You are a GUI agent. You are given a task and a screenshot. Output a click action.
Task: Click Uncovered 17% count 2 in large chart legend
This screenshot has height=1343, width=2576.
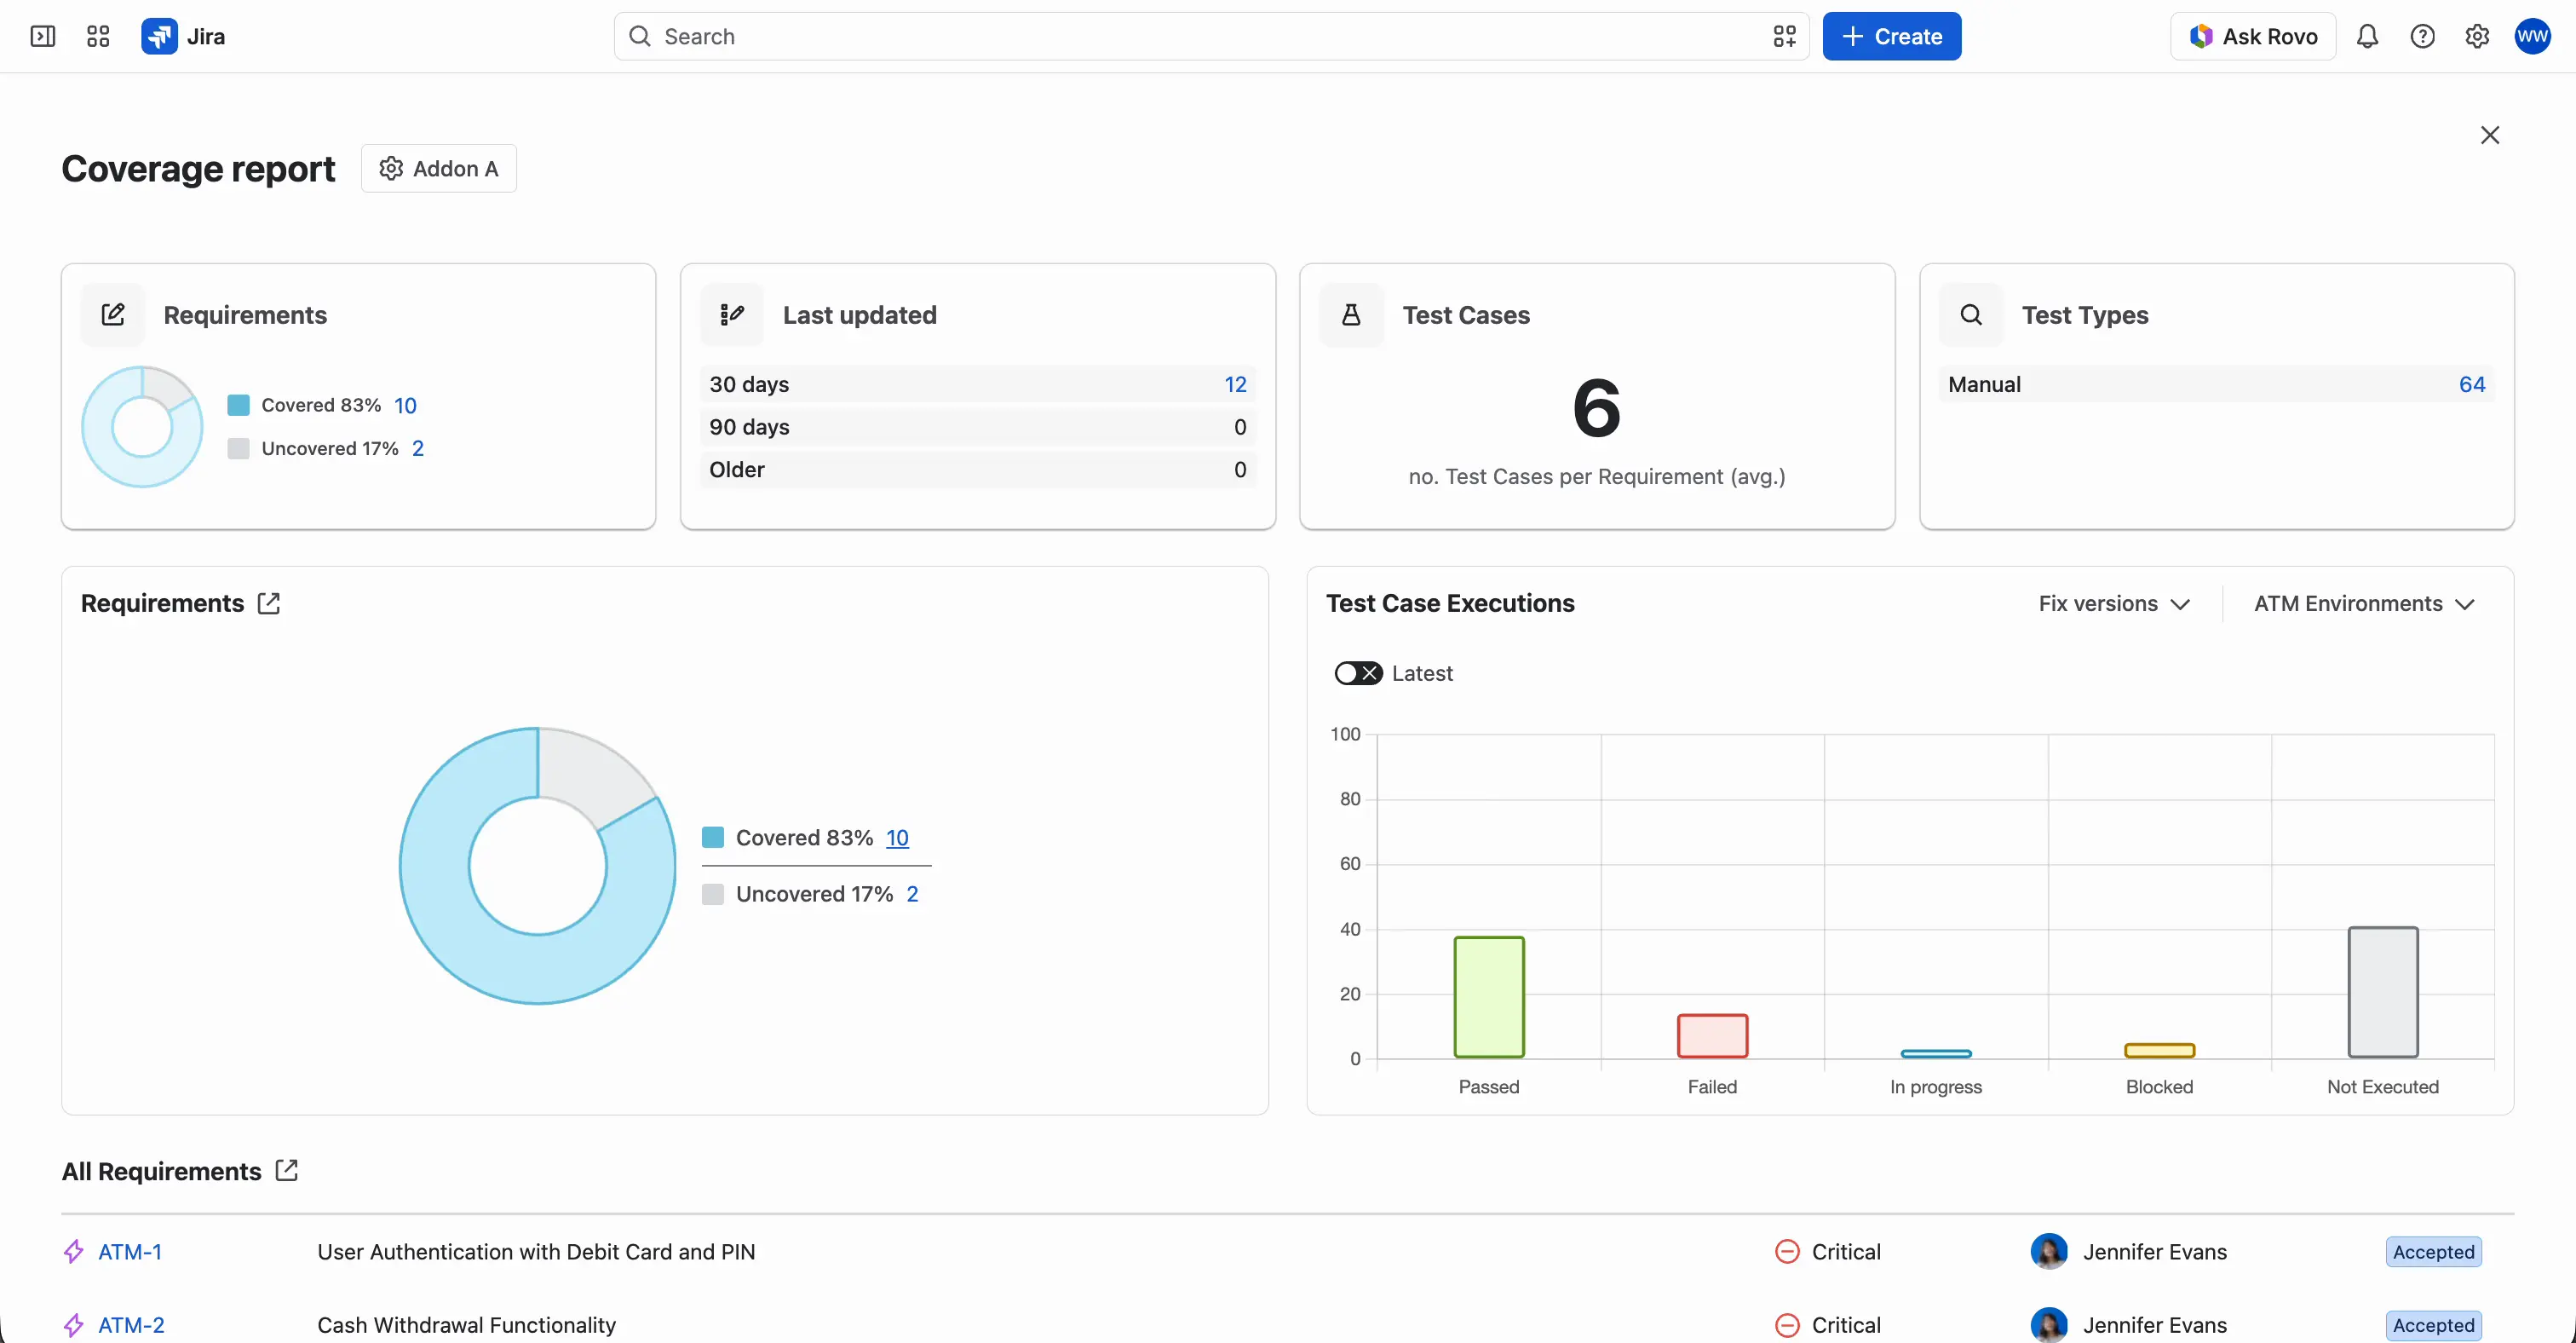click(x=912, y=894)
